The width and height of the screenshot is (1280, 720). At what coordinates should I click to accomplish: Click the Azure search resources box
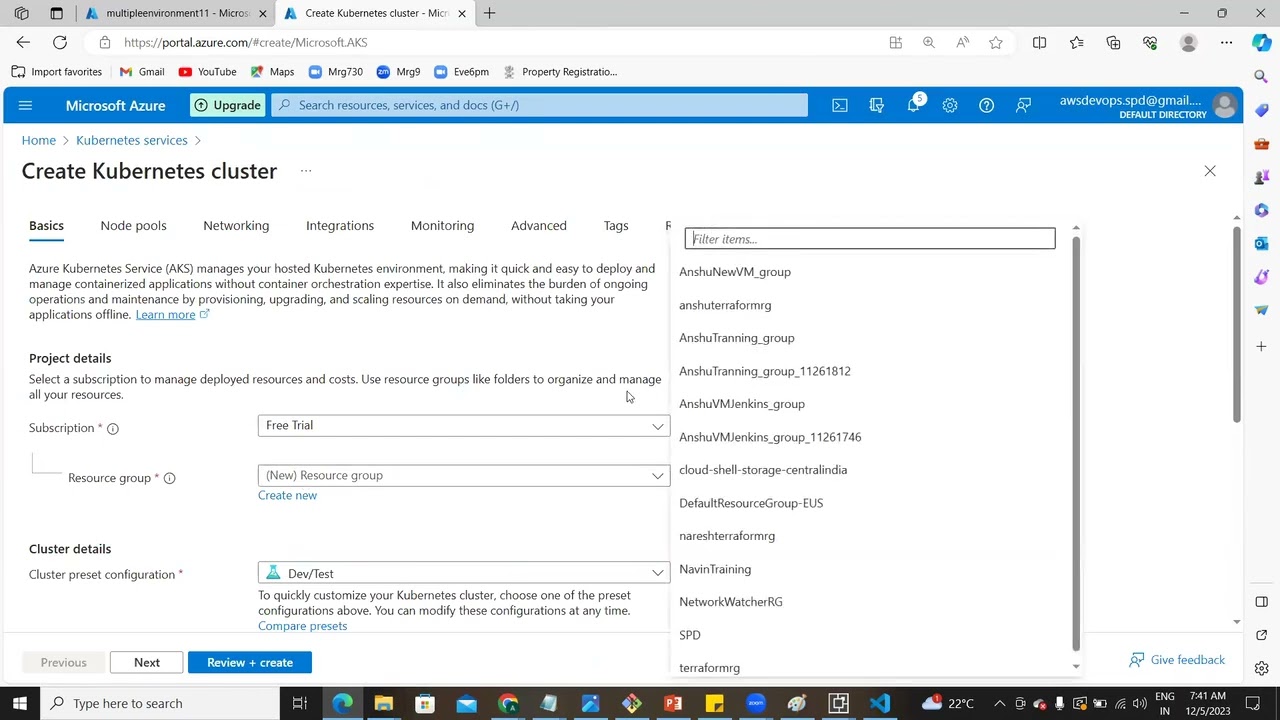pyautogui.click(x=540, y=105)
